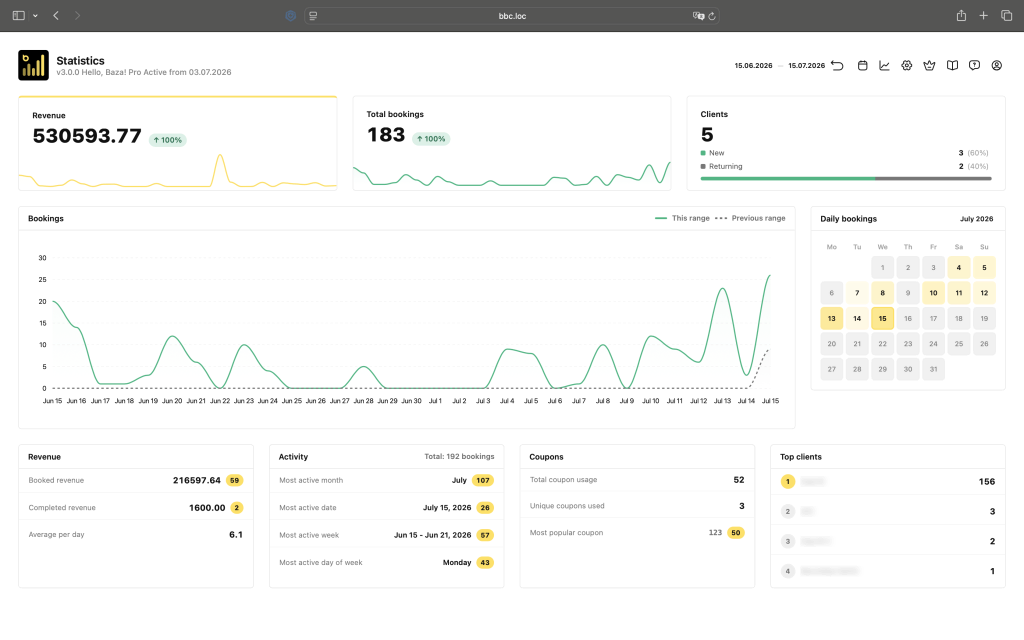Click the Returning clients legend item
The width and height of the screenshot is (1024, 640).
[722, 167]
